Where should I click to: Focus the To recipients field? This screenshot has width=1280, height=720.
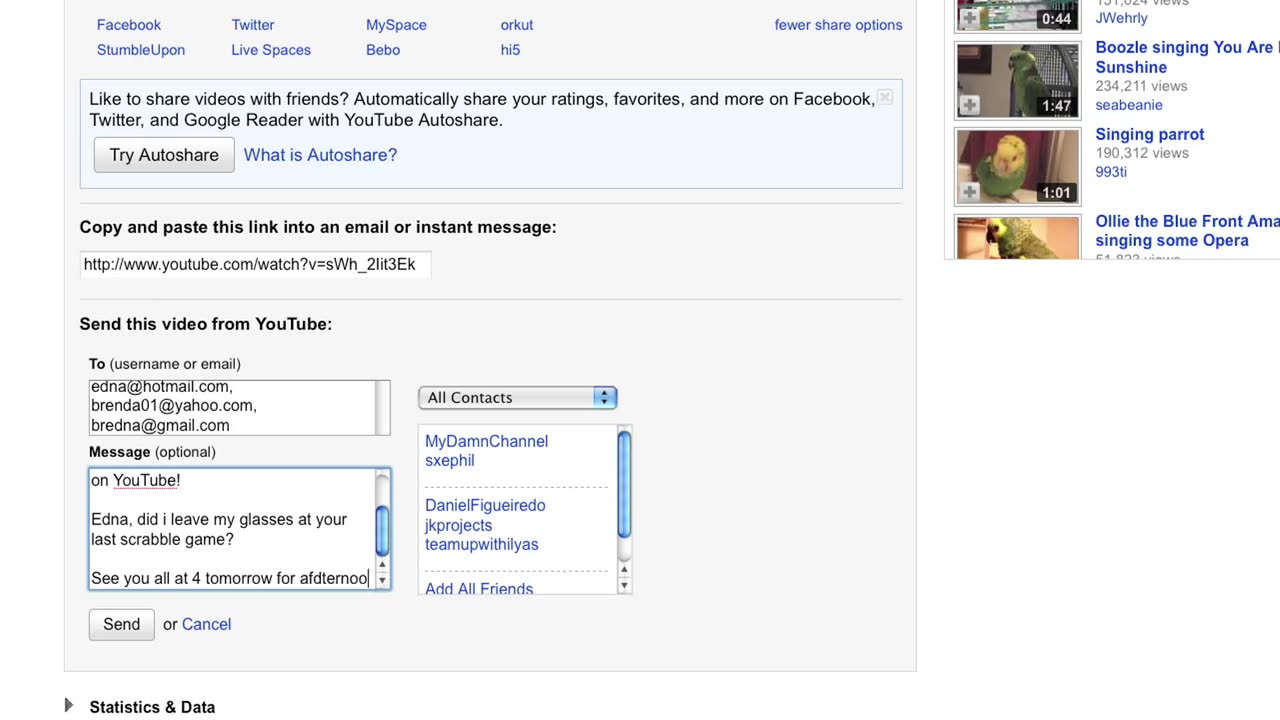point(232,407)
